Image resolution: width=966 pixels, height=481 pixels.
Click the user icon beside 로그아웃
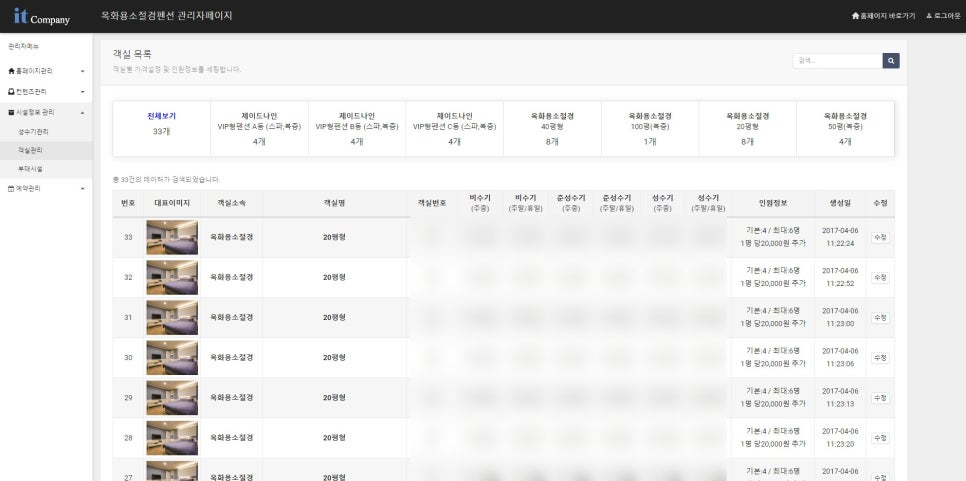[929, 16]
